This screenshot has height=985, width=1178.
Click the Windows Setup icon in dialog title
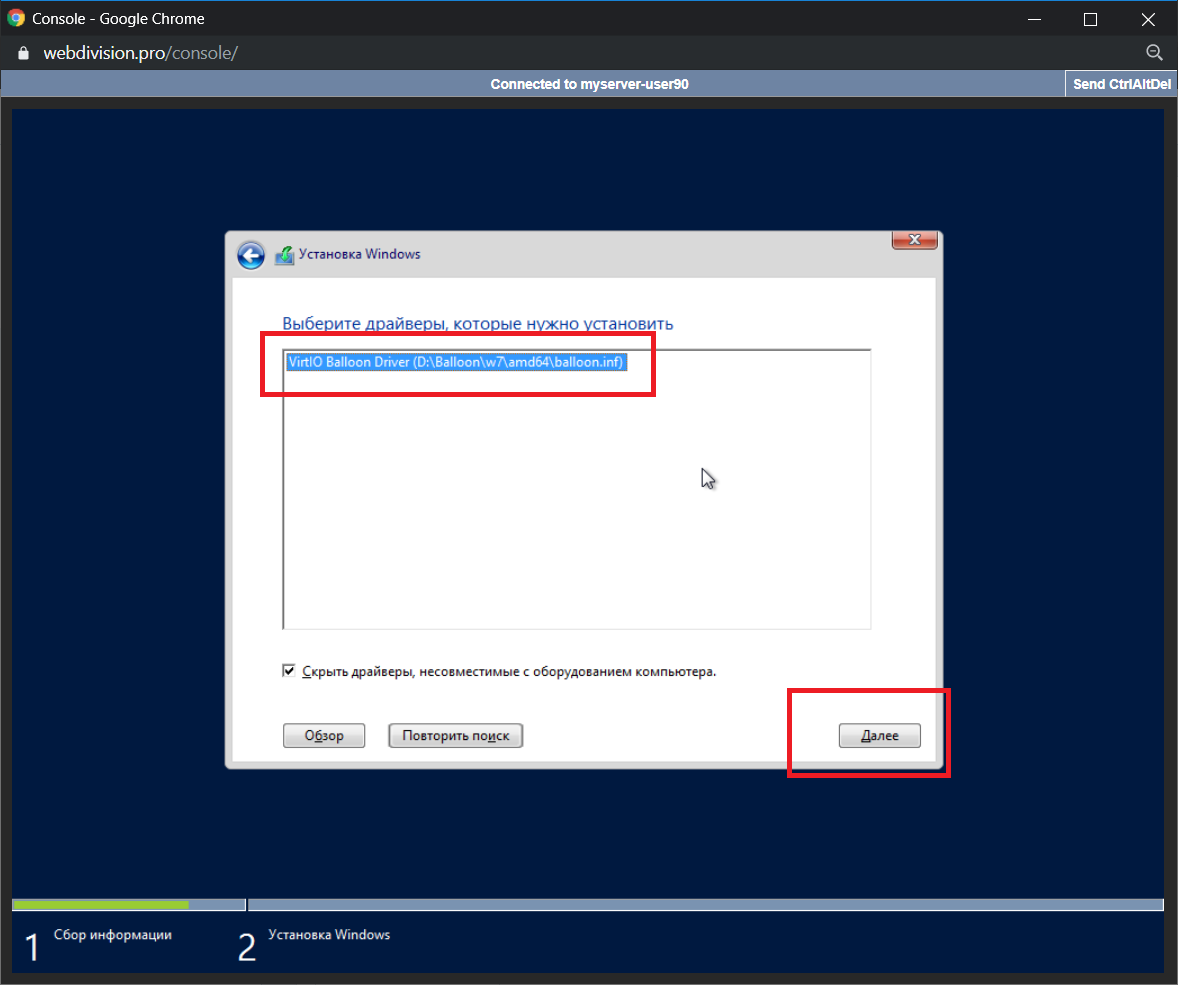pyautogui.click(x=284, y=255)
